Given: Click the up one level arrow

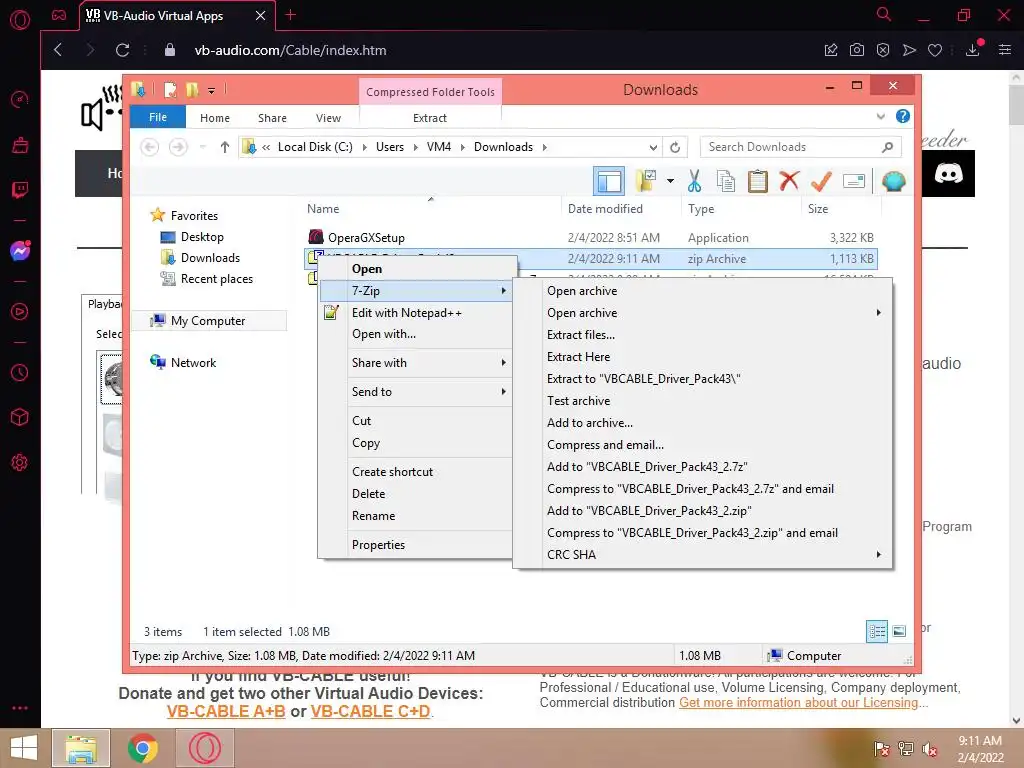Looking at the screenshot, I should click(225, 147).
